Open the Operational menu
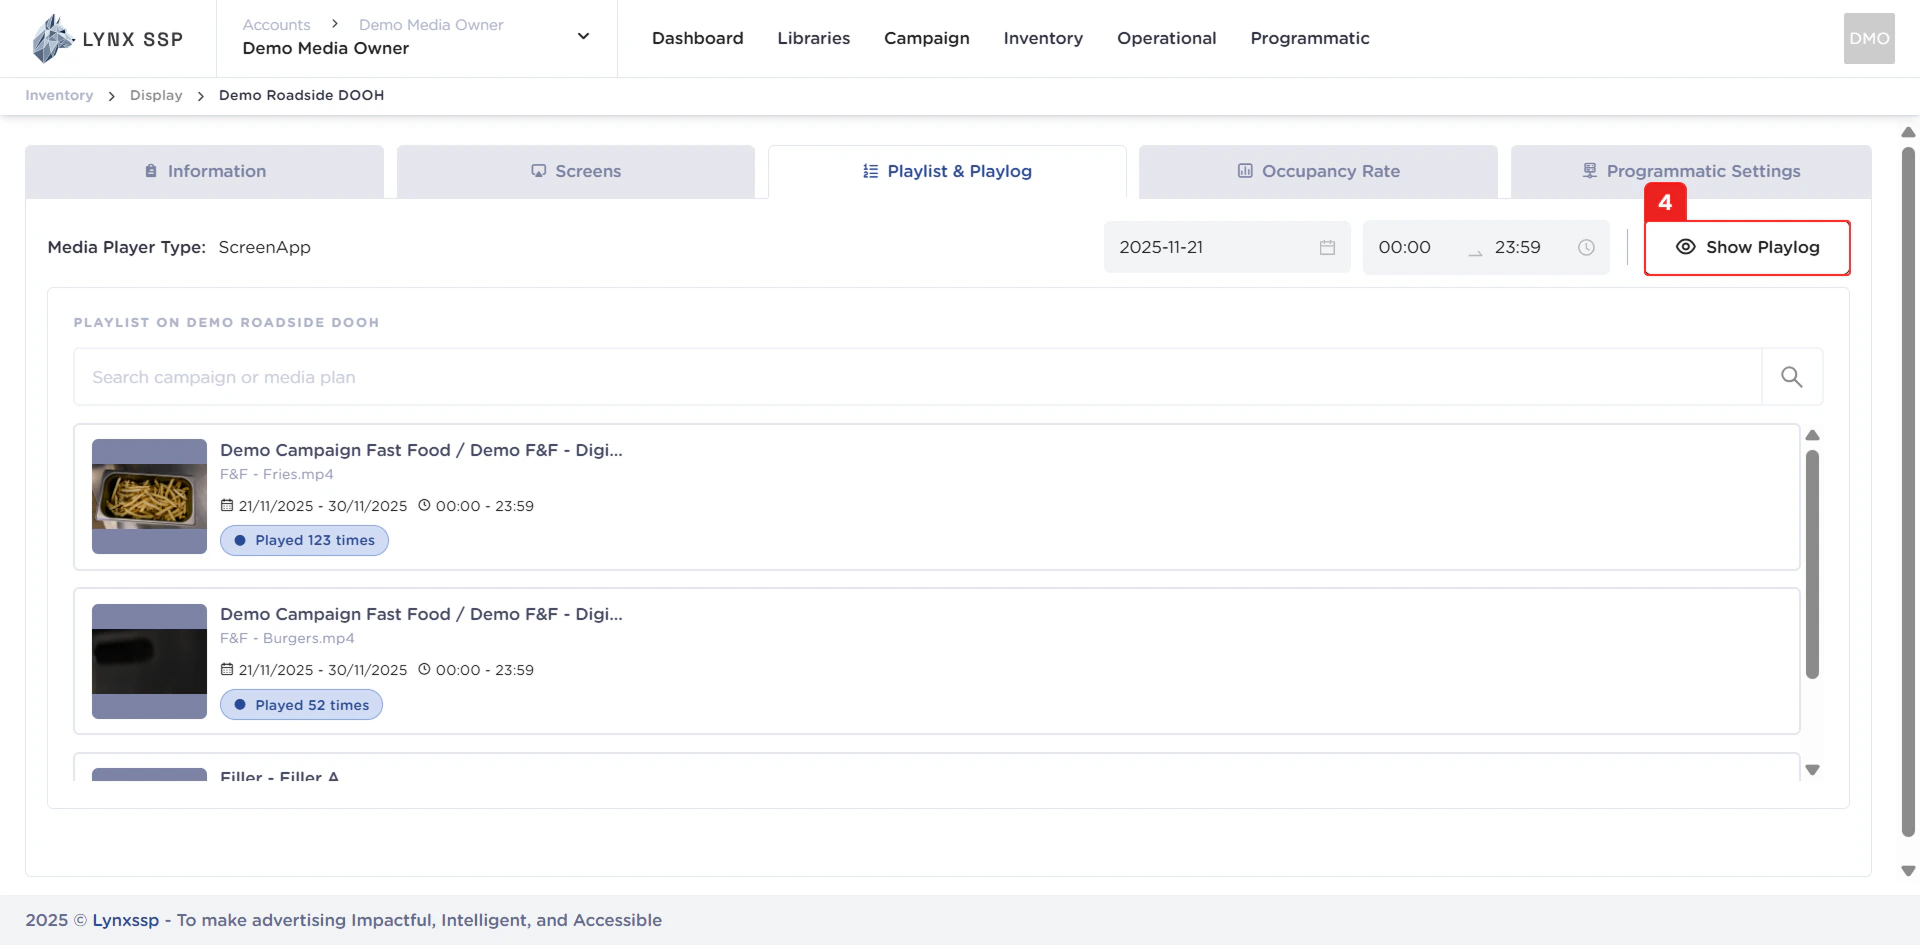The width and height of the screenshot is (1920, 948). pyautogui.click(x=1167, y=38)
